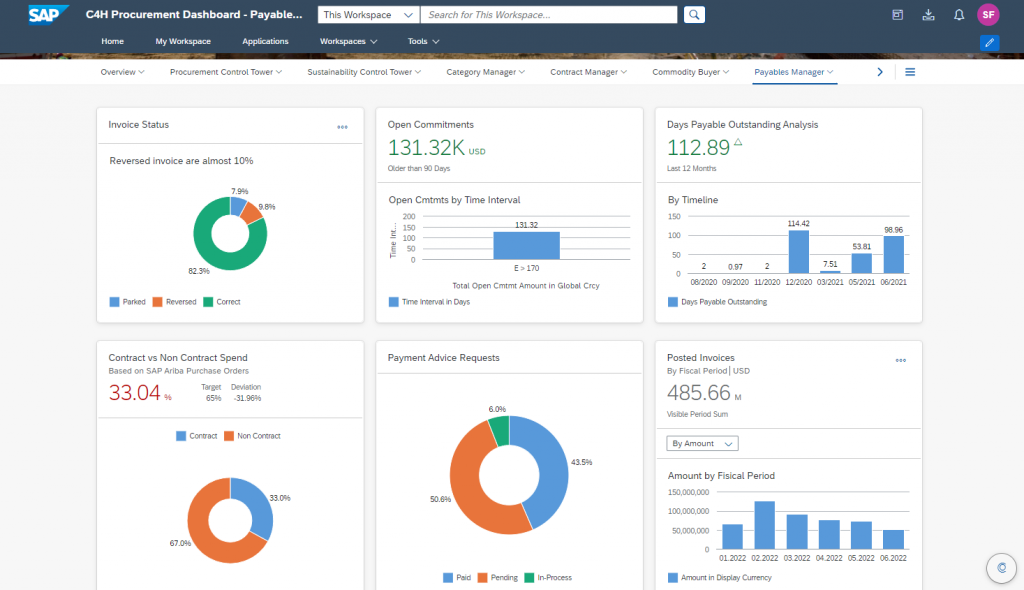Open the Applications menu item
The width and height of the screenshot is (1024, 590).
(265, 42)
